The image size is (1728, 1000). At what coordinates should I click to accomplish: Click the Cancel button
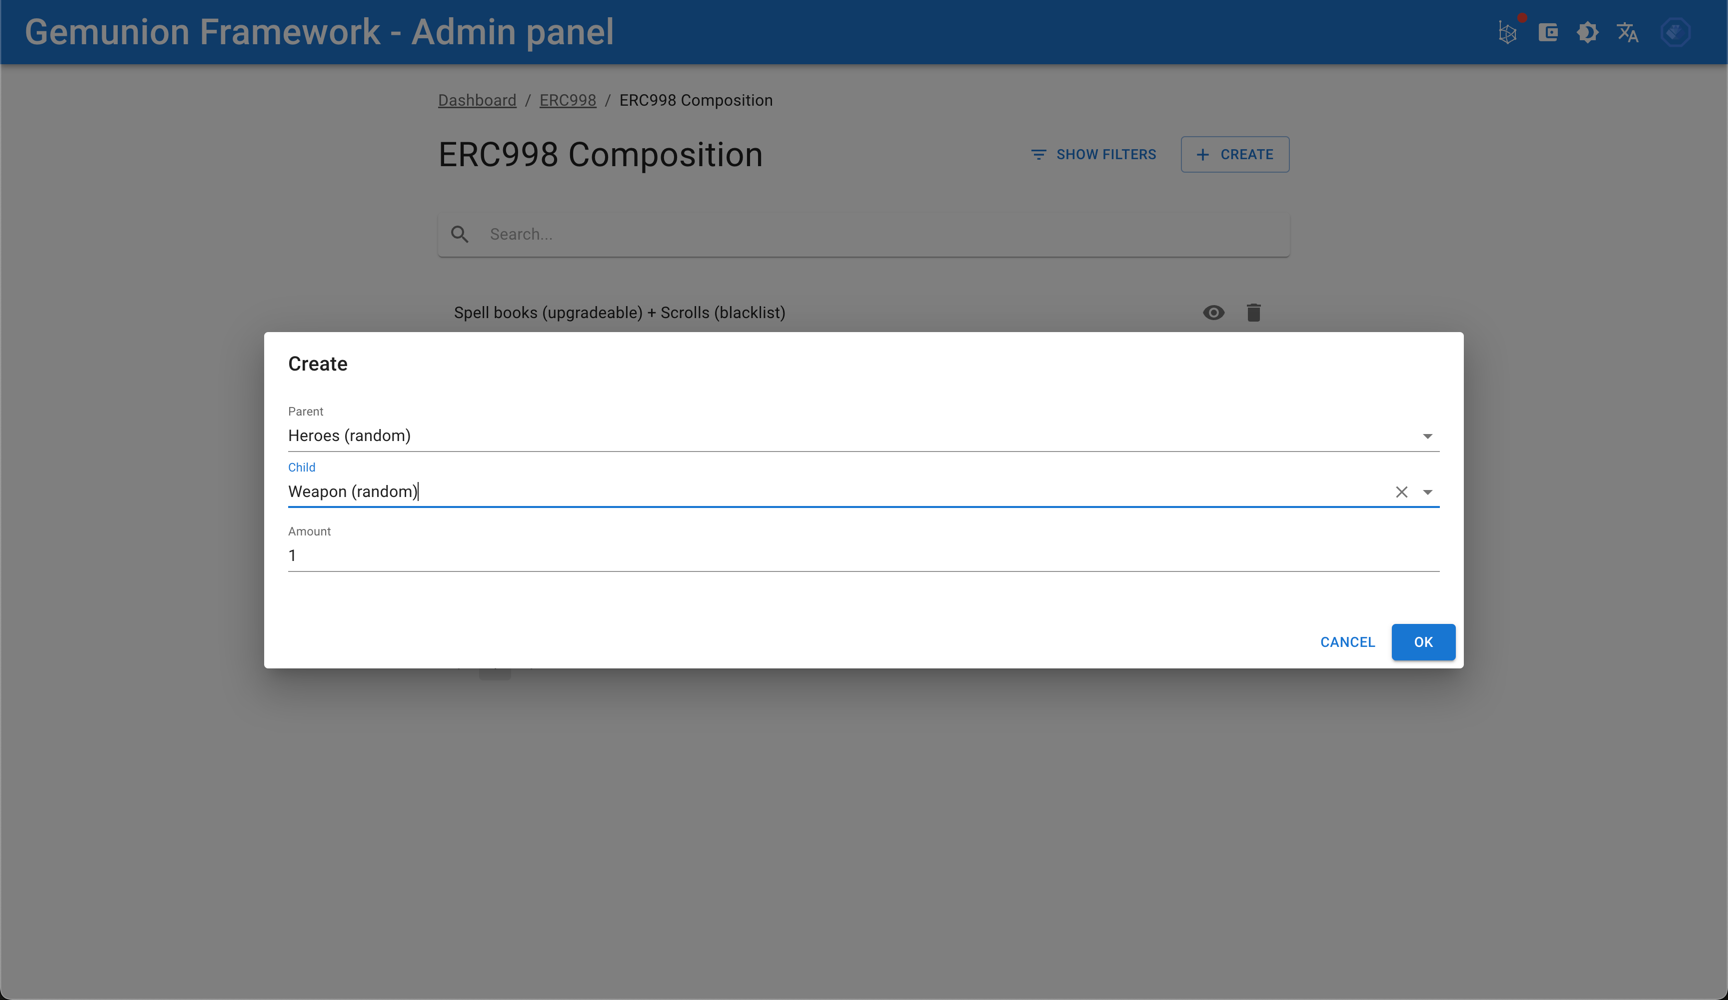coord(1347,642)
